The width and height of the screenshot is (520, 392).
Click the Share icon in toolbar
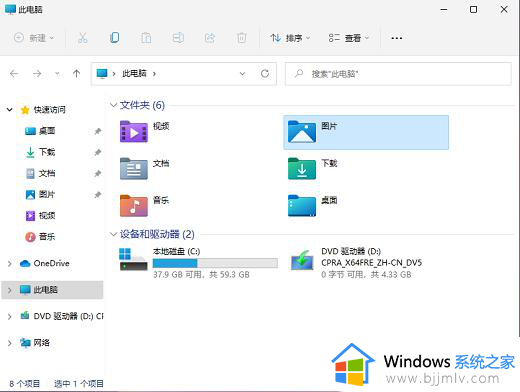[210, 38]
